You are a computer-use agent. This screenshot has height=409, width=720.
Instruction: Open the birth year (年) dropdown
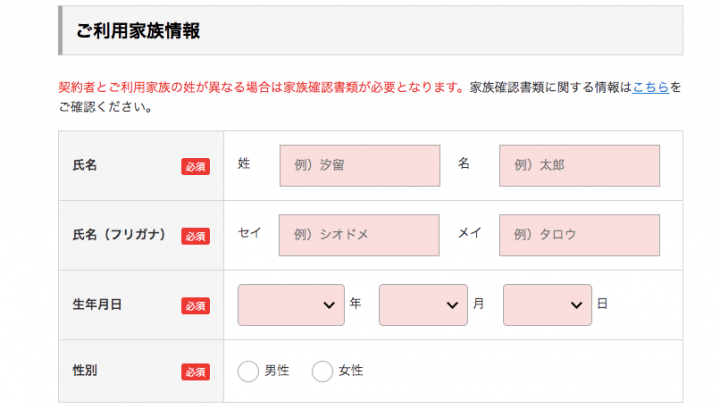tap(291, 305)
